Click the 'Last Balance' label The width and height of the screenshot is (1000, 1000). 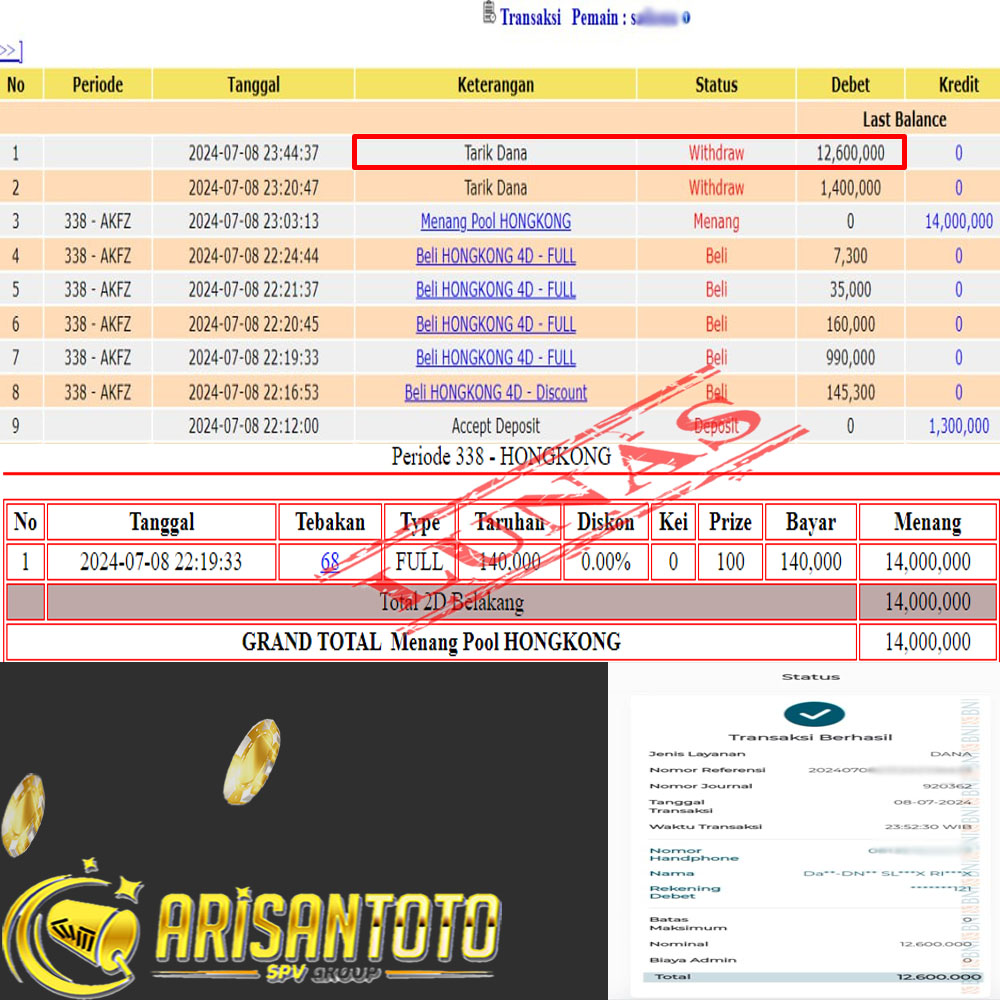(x=904, y=119)
